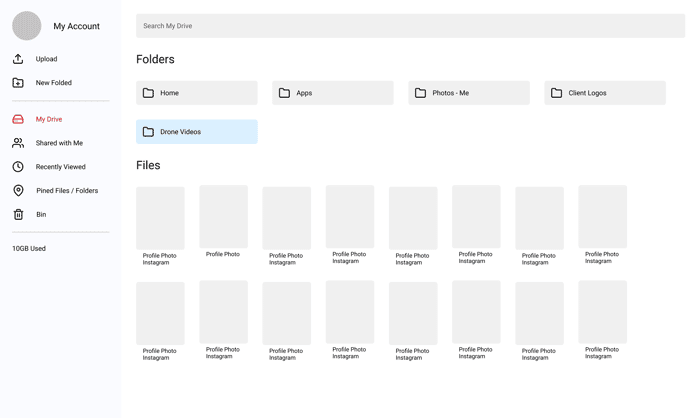Open the My Account label
Viewport: 700px width, 418px height.
click(x=76, y=26)
